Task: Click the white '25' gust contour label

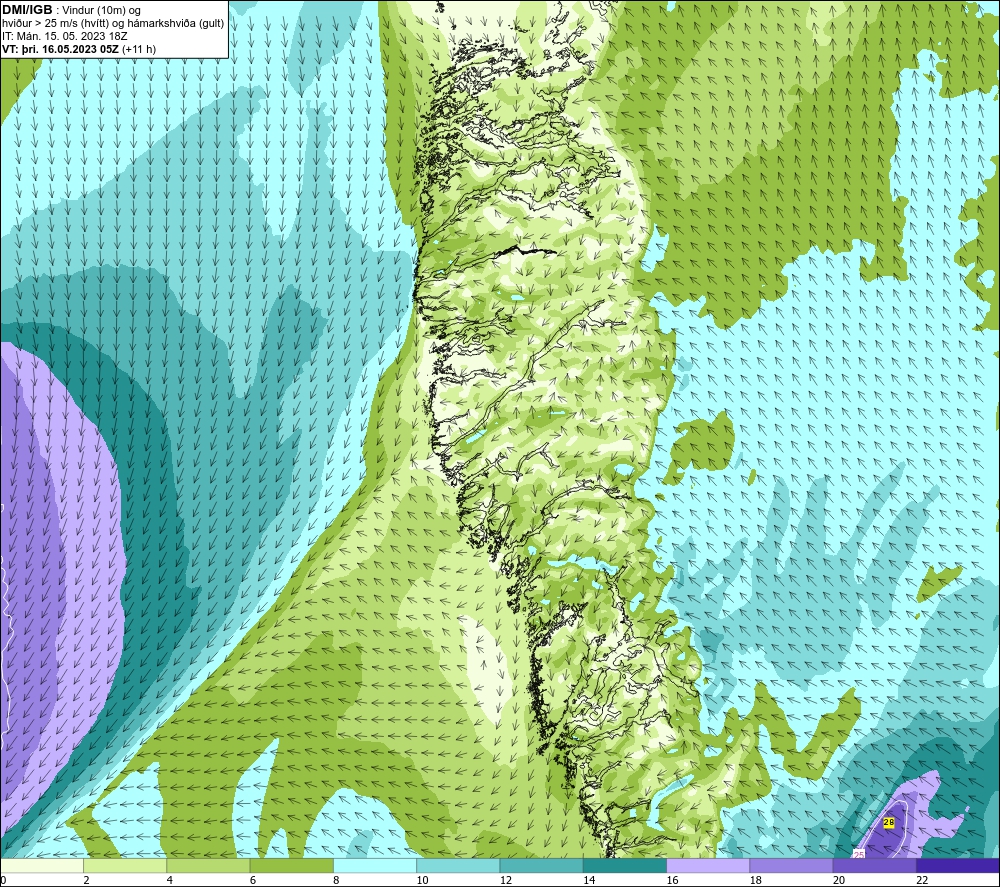Action: (858, 854)
